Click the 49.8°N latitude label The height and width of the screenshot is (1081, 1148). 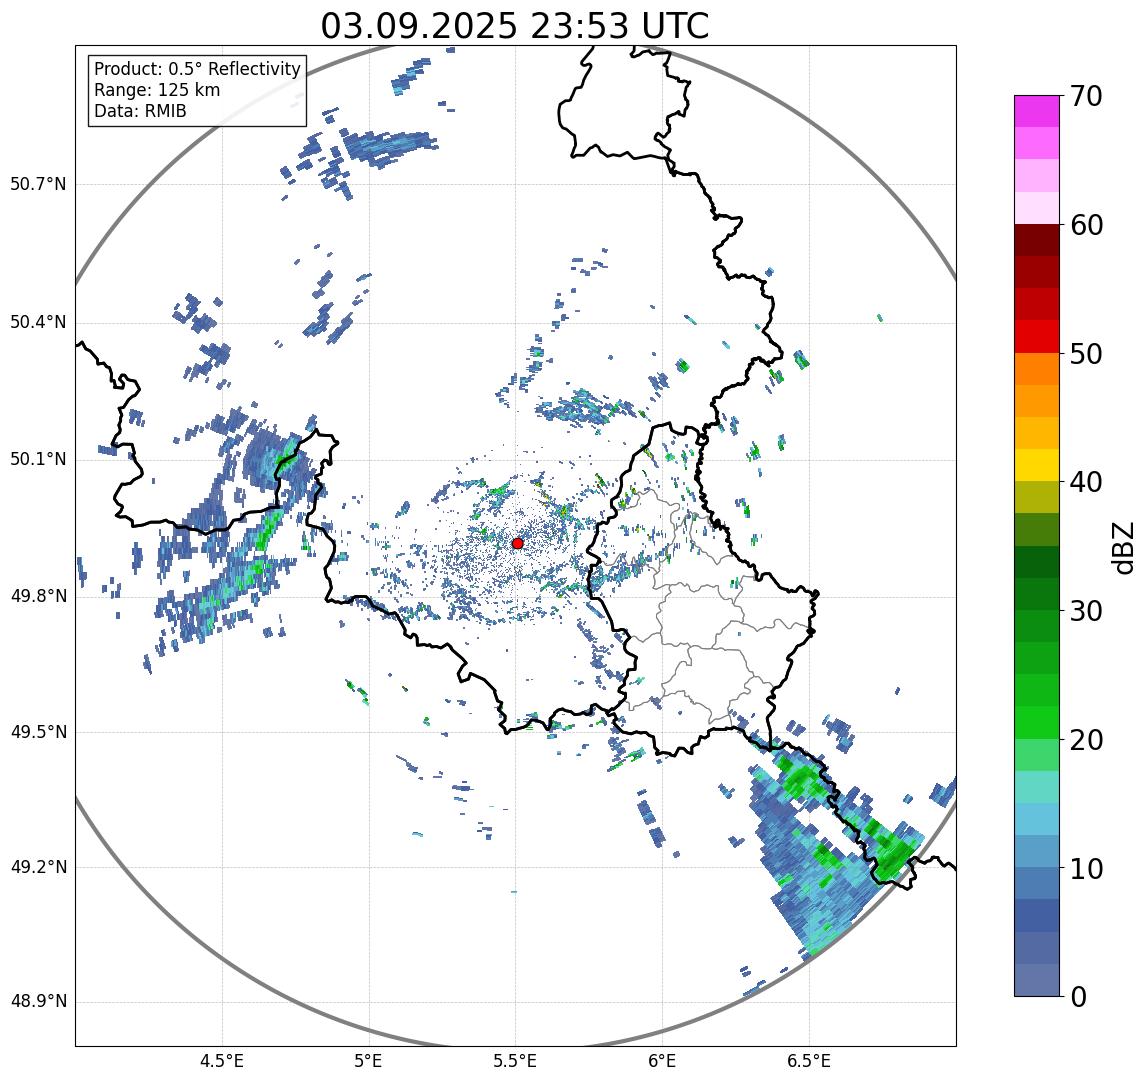coord(38,596)
